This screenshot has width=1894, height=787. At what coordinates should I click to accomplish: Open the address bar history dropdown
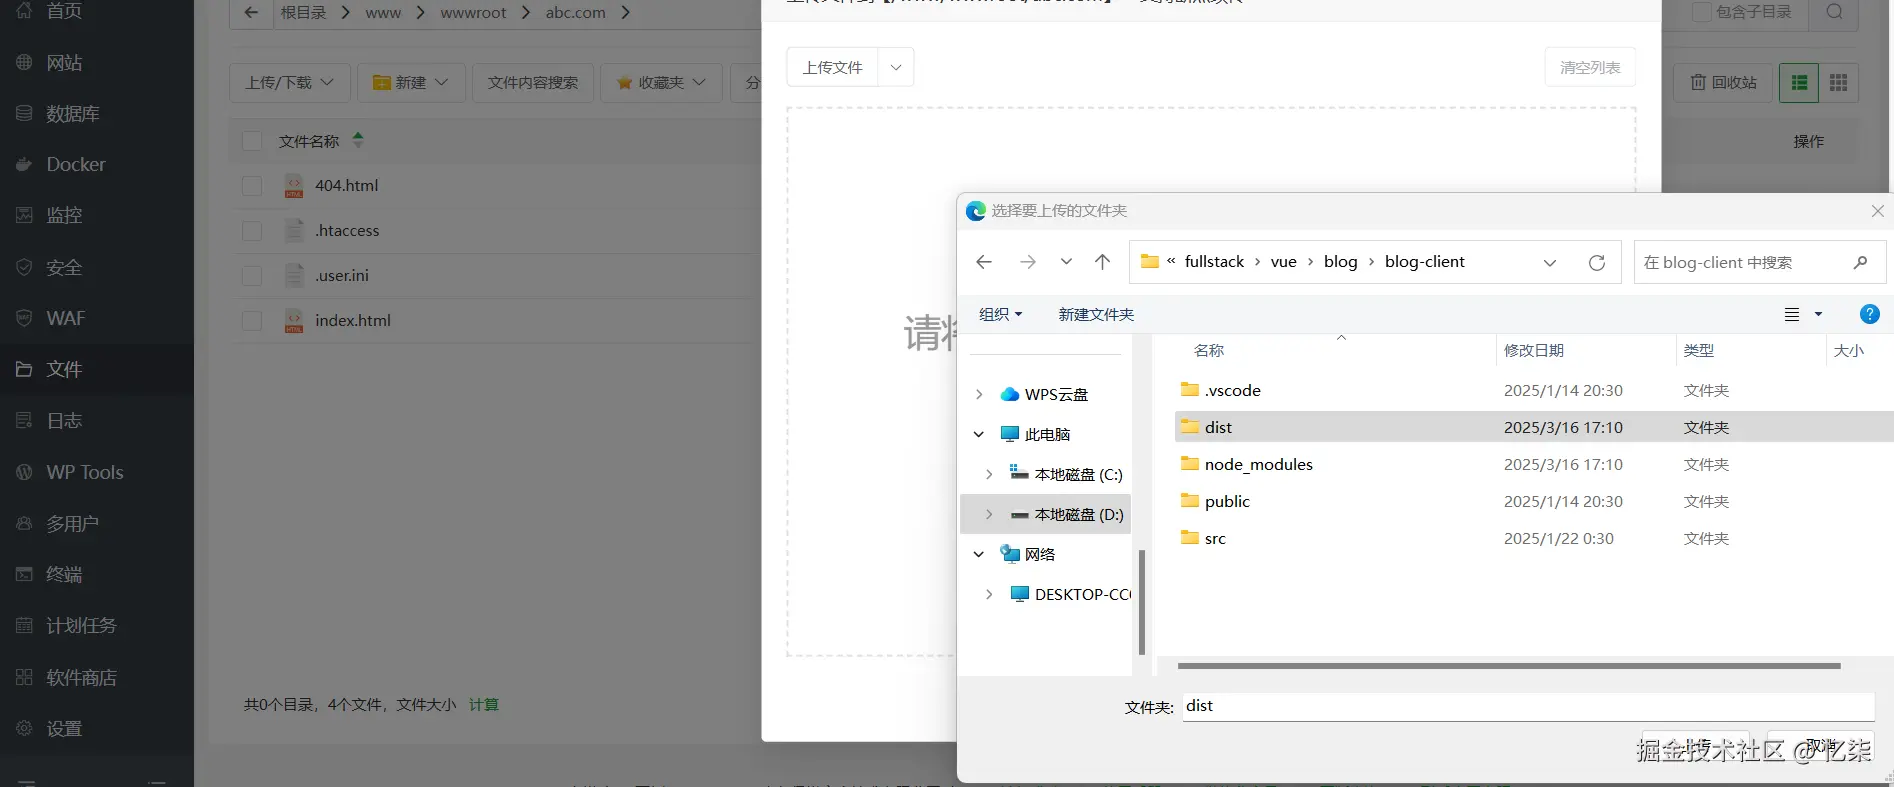coord(1550,263)
